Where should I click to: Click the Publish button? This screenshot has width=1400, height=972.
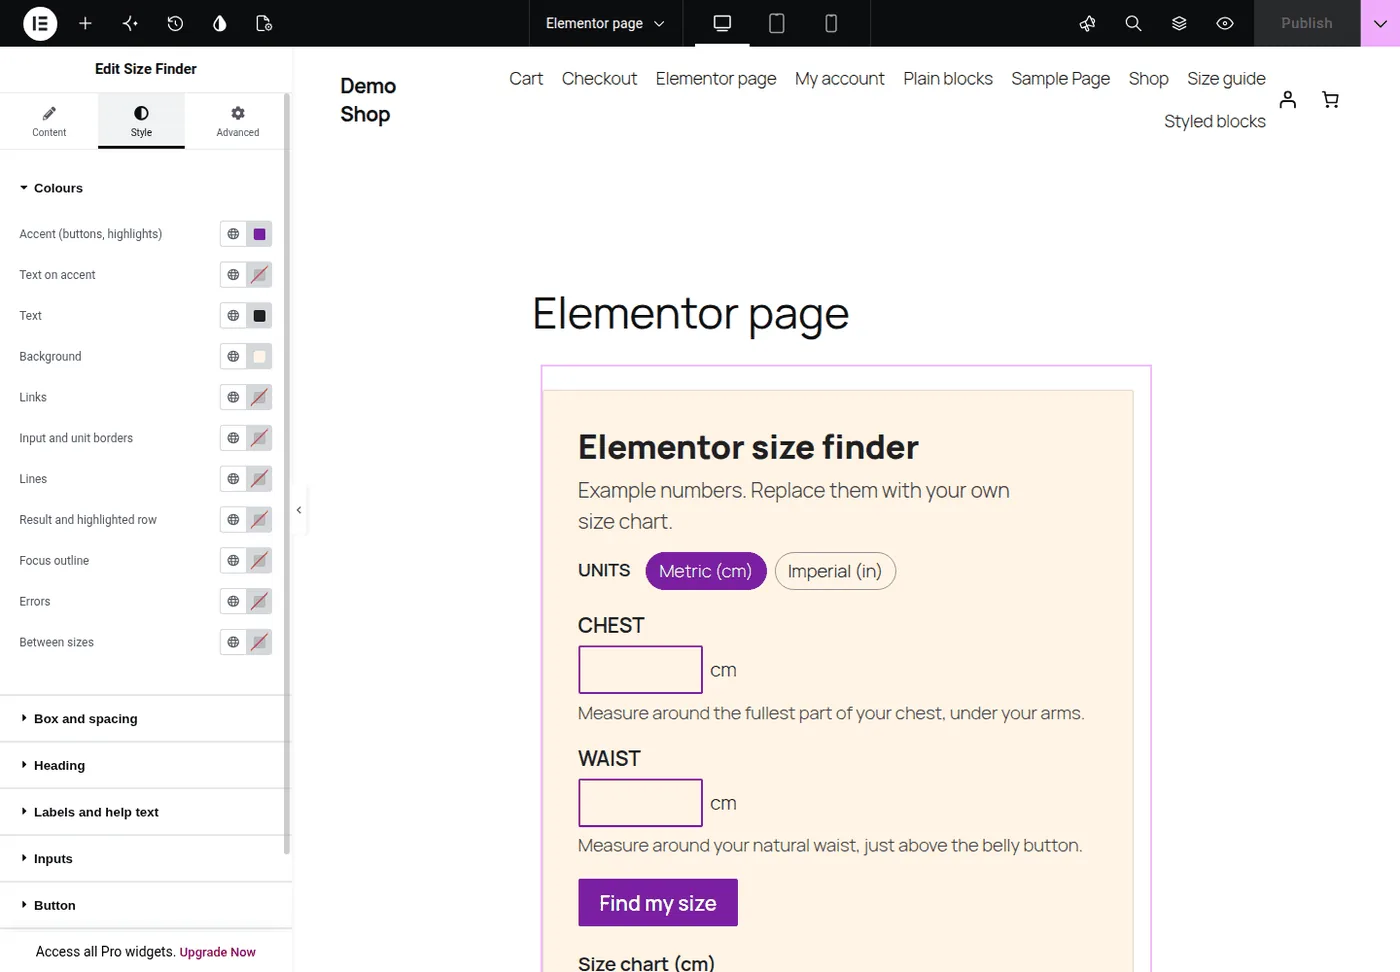tap(1307, 23)
